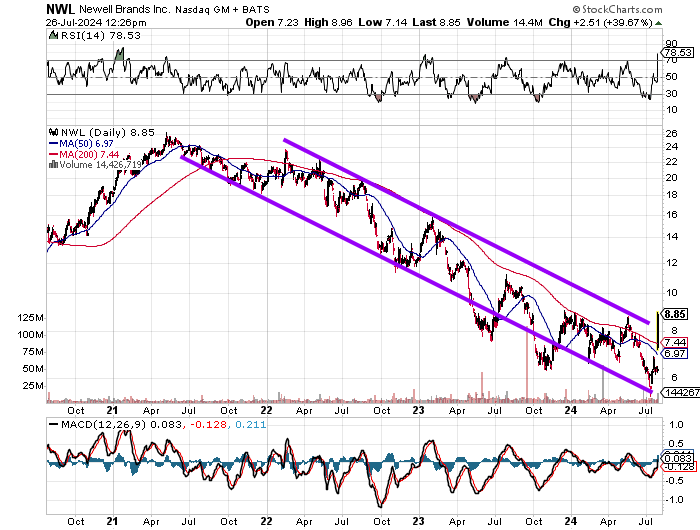
Task: Select the lower purple channel trendline
Action: 420,271
